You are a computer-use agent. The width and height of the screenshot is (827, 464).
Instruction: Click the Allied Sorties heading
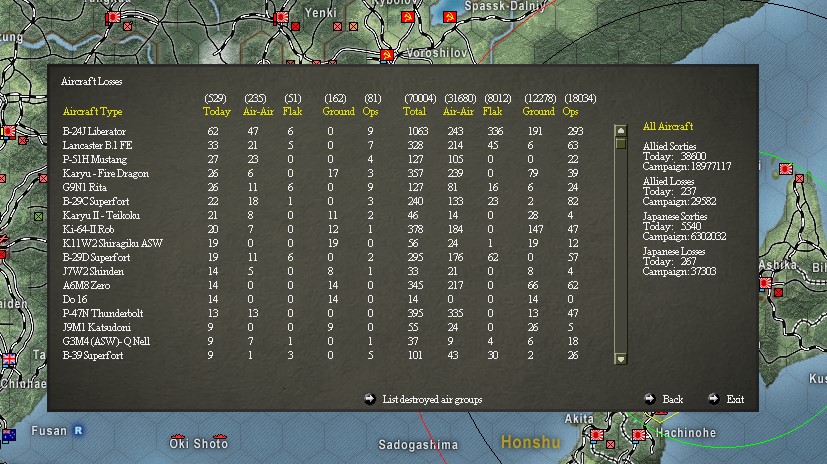point(669,146)
